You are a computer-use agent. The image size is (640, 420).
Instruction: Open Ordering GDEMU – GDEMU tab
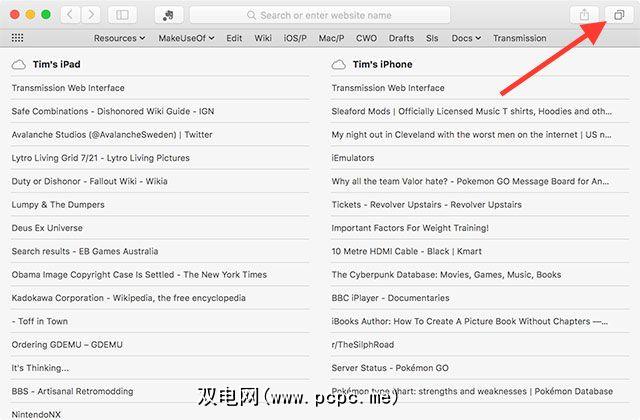[160, 344]
